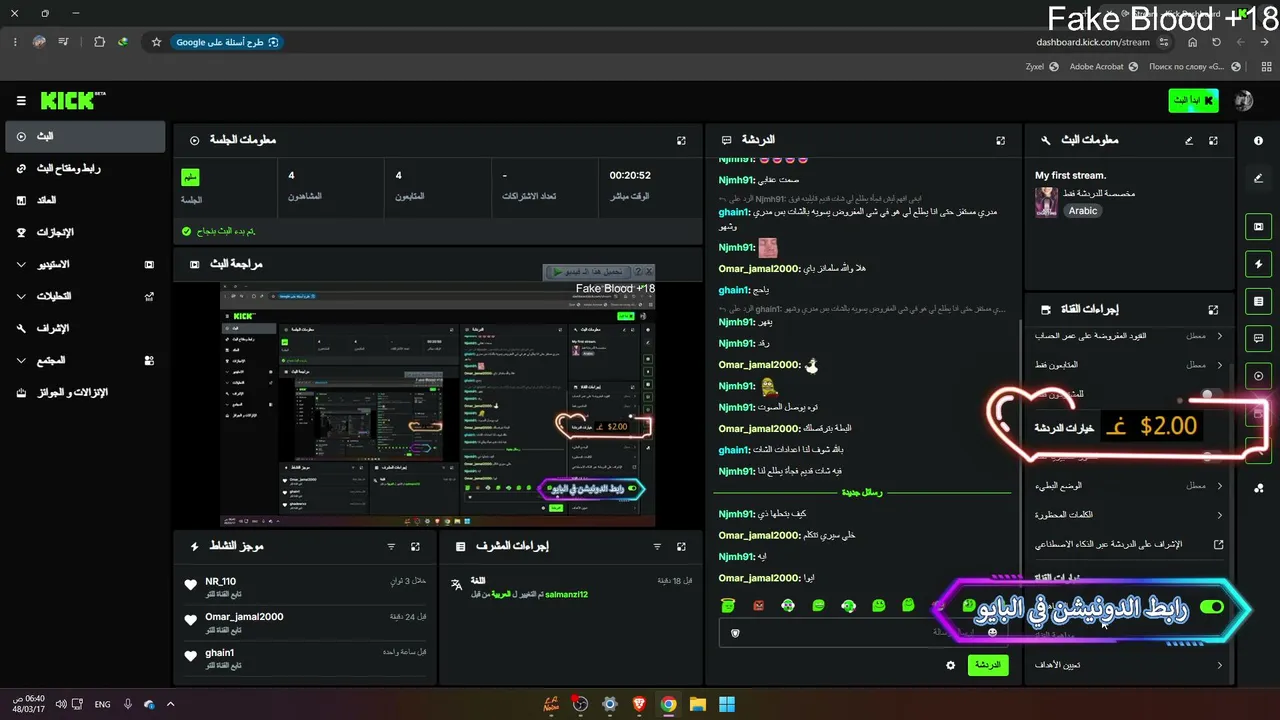This screenshot has height=720, width=1280.
Task: Pick the red angry emote in chat
Action: 759,605
